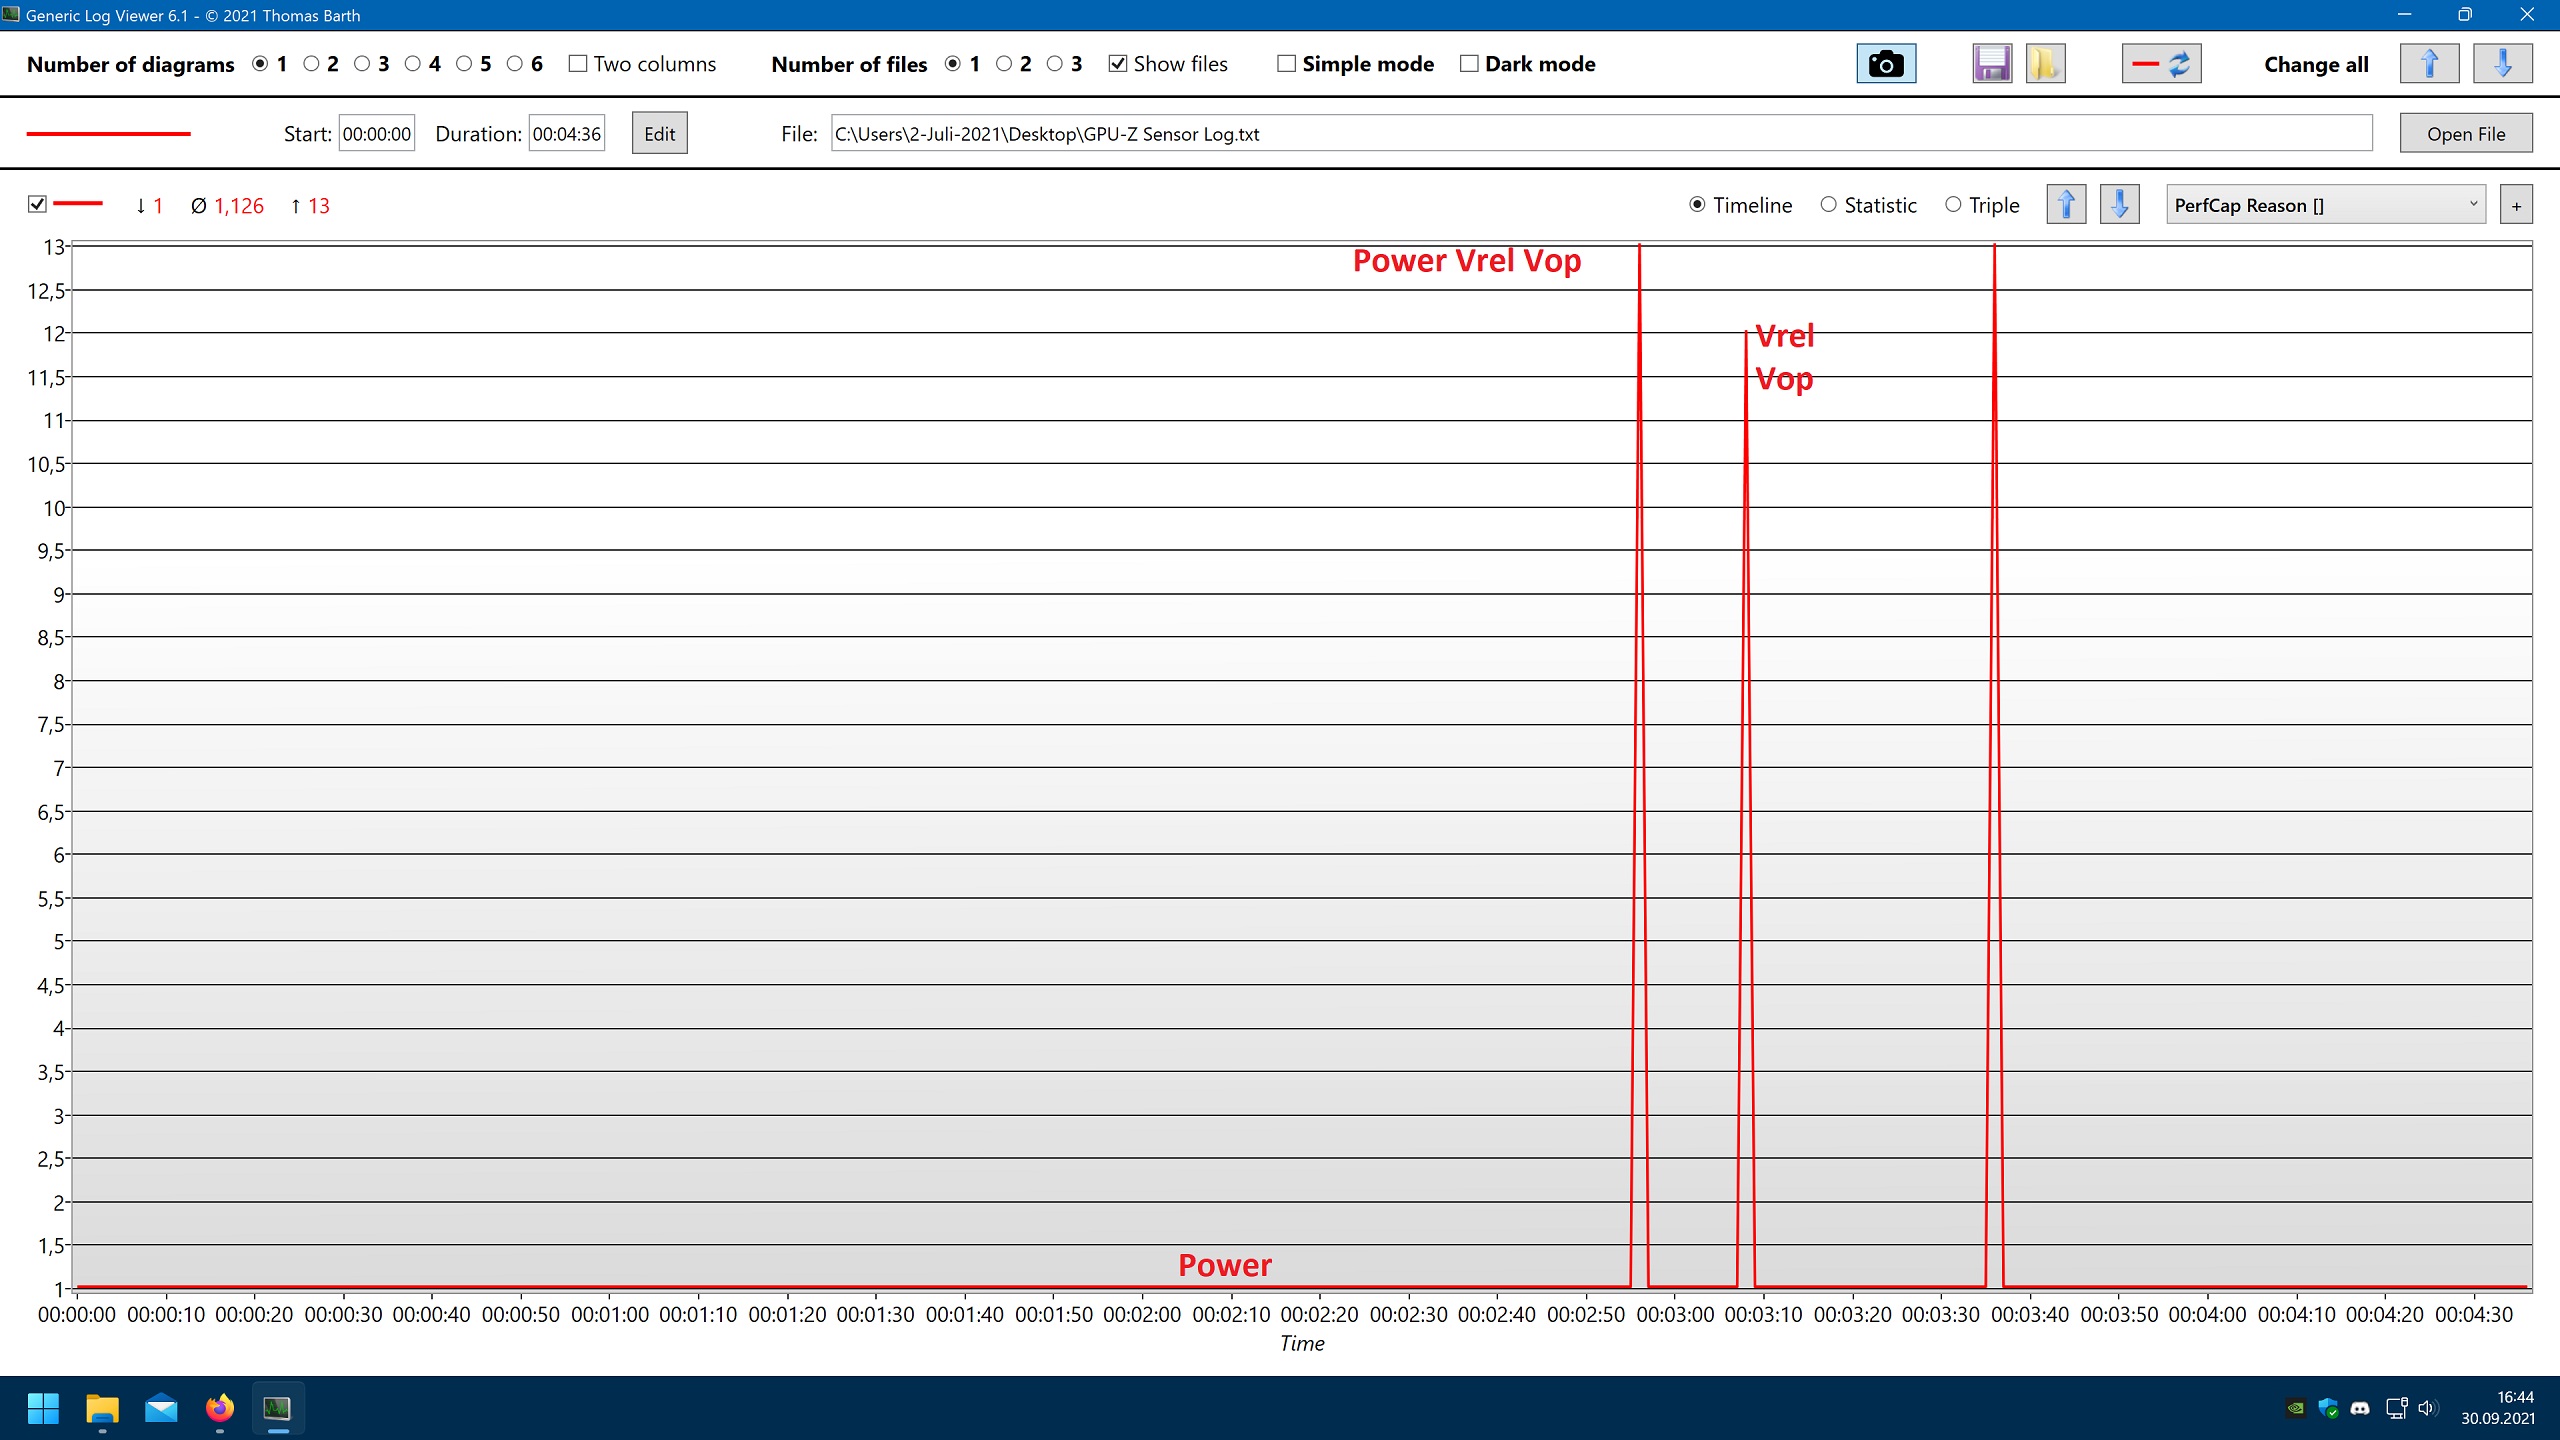Click into the Start time field
Image resolution: width=2560 pixels, height=1440 pixels.
pyautogui.click(x=377, y=134)
